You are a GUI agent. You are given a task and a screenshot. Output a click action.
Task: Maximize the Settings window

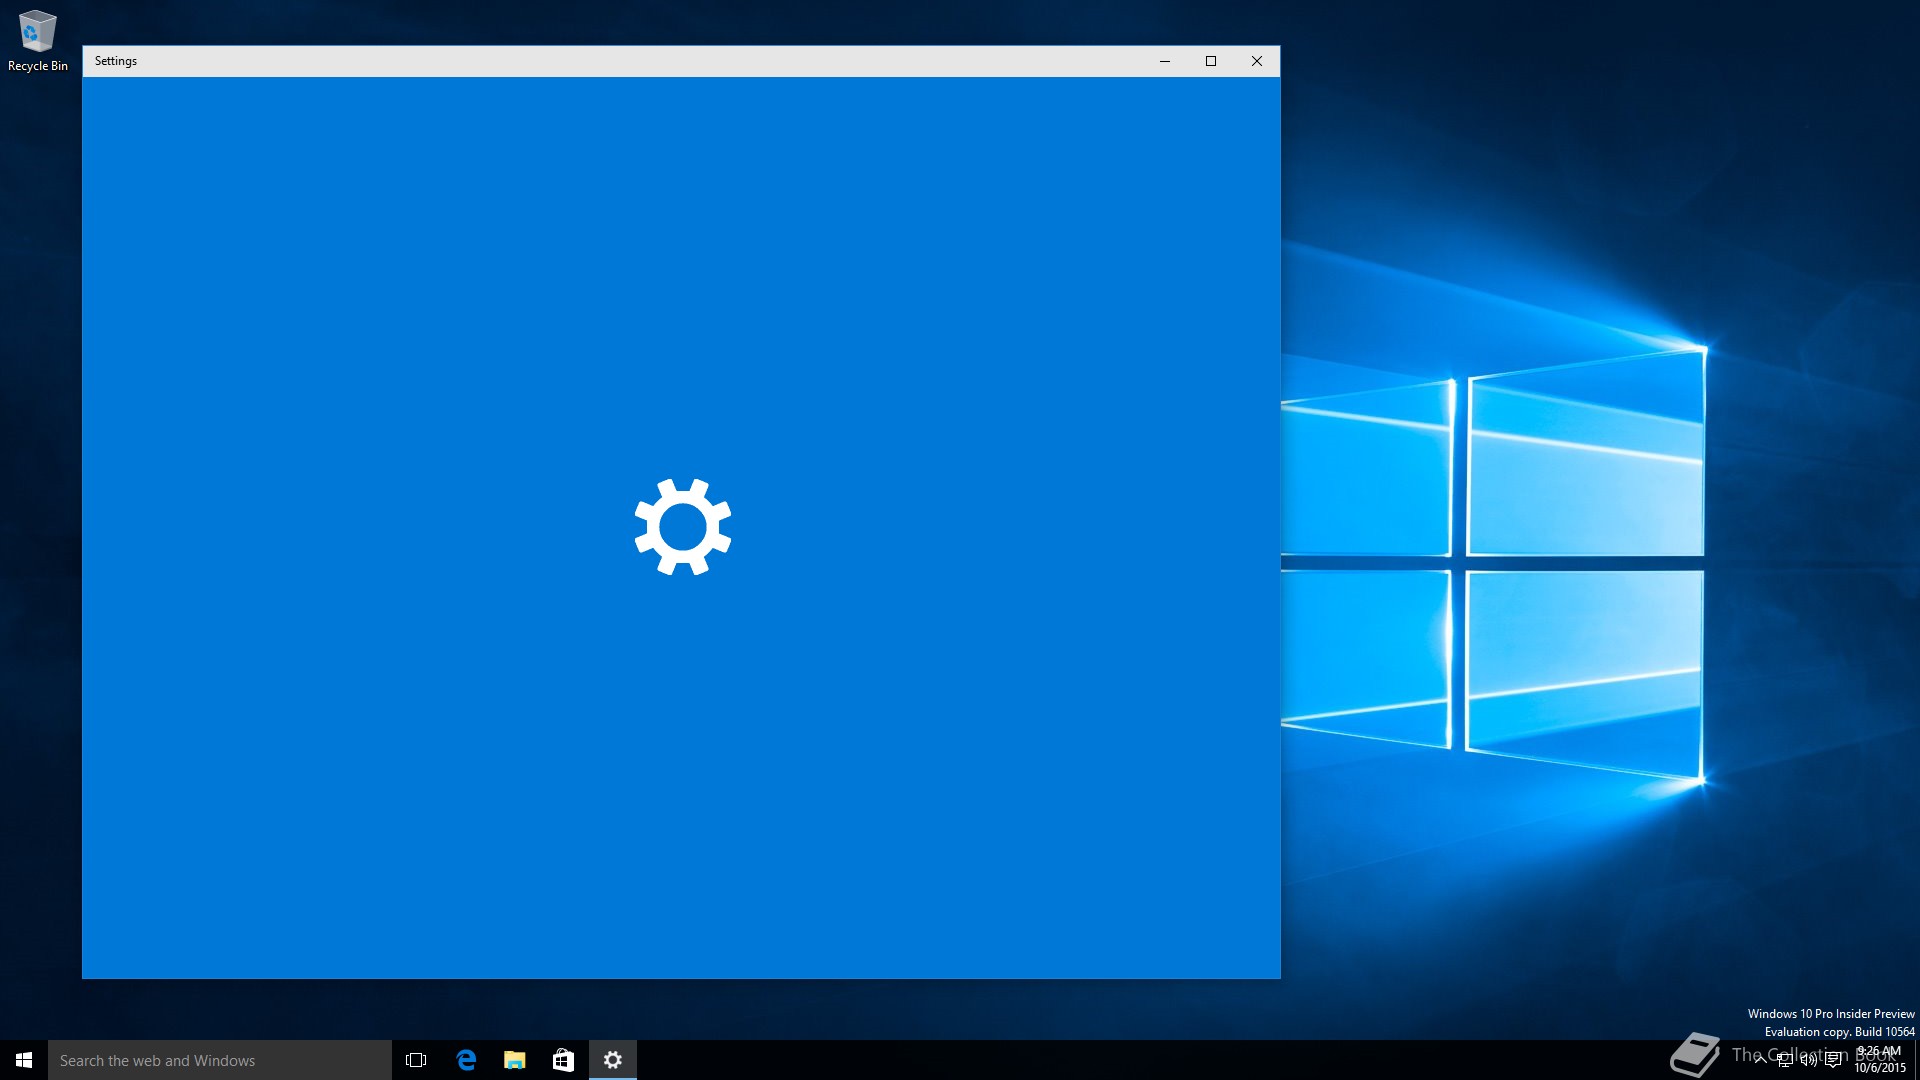pos(1211,61)
